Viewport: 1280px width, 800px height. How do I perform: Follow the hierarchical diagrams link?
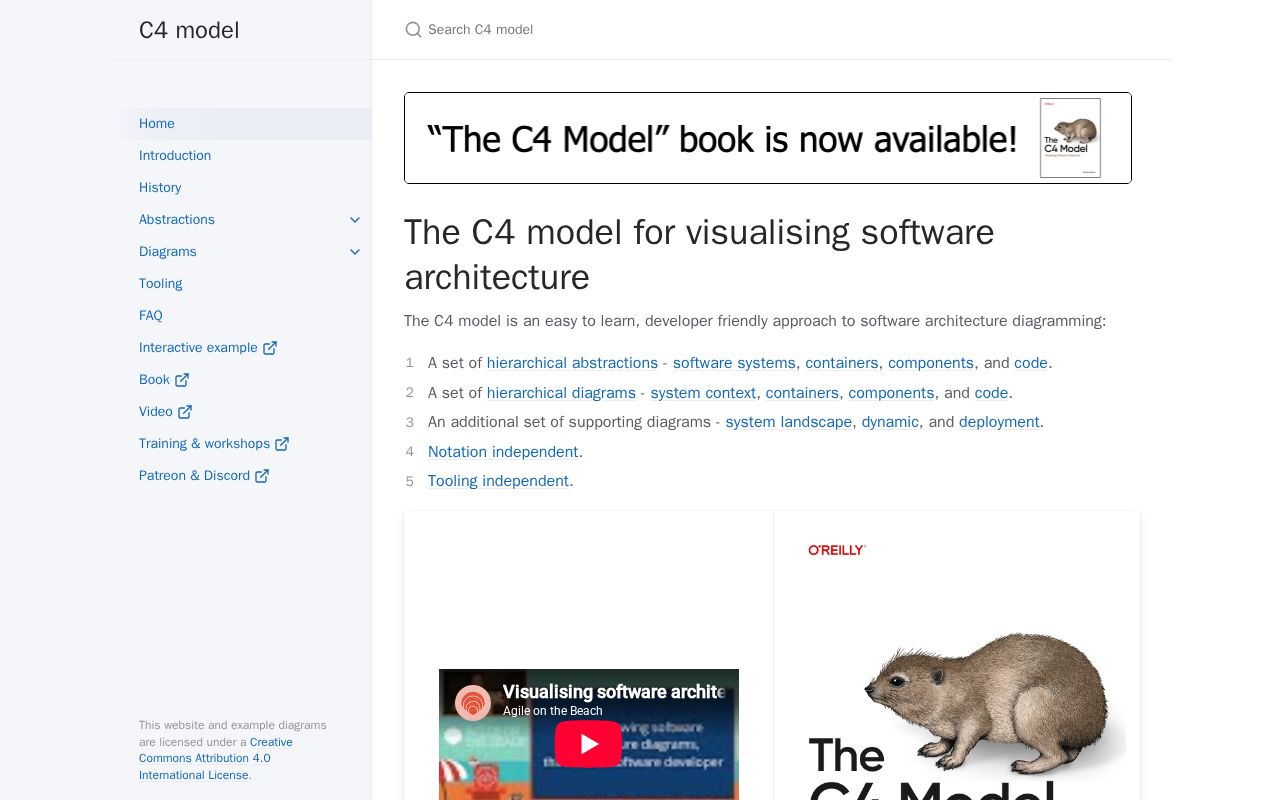coord(561,393)
